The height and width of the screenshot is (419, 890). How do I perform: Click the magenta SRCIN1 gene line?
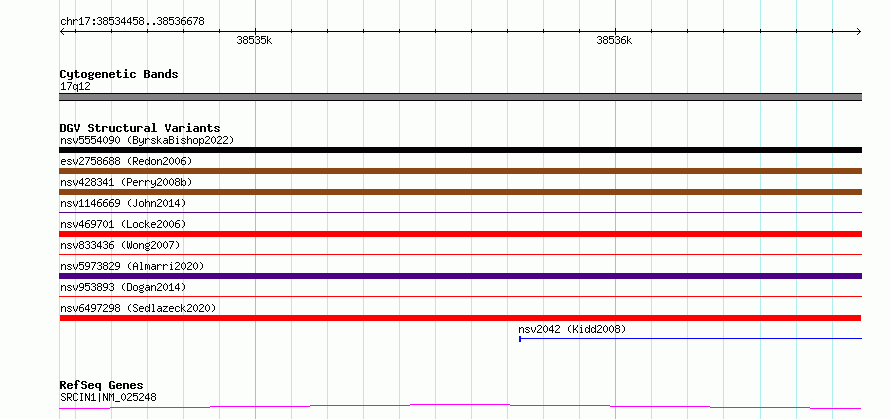coord(460,407)
